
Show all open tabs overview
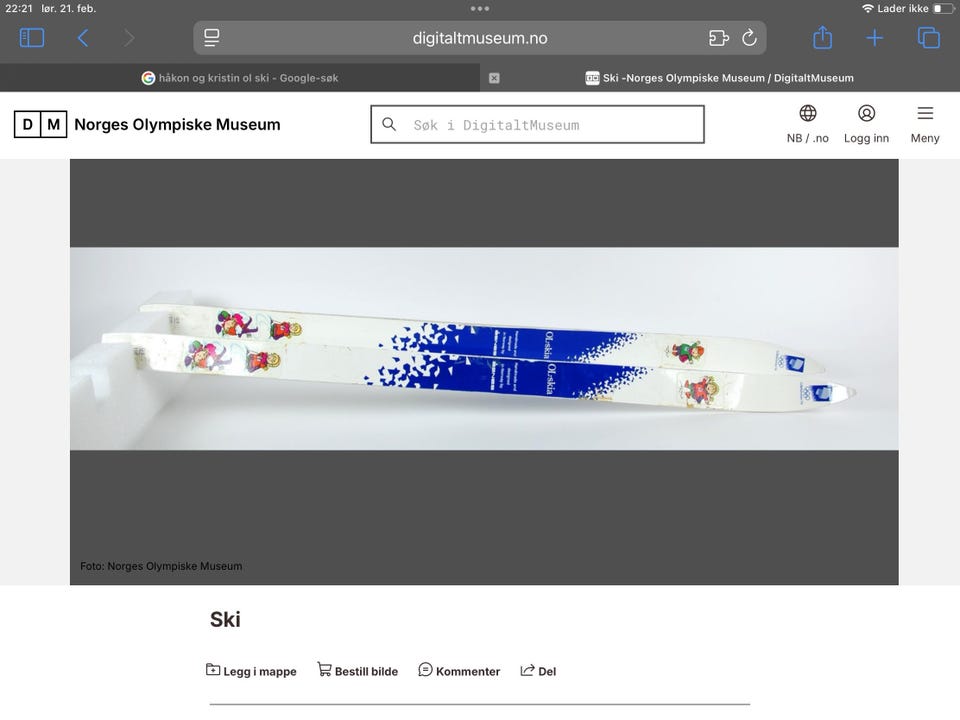coord(929,38)
